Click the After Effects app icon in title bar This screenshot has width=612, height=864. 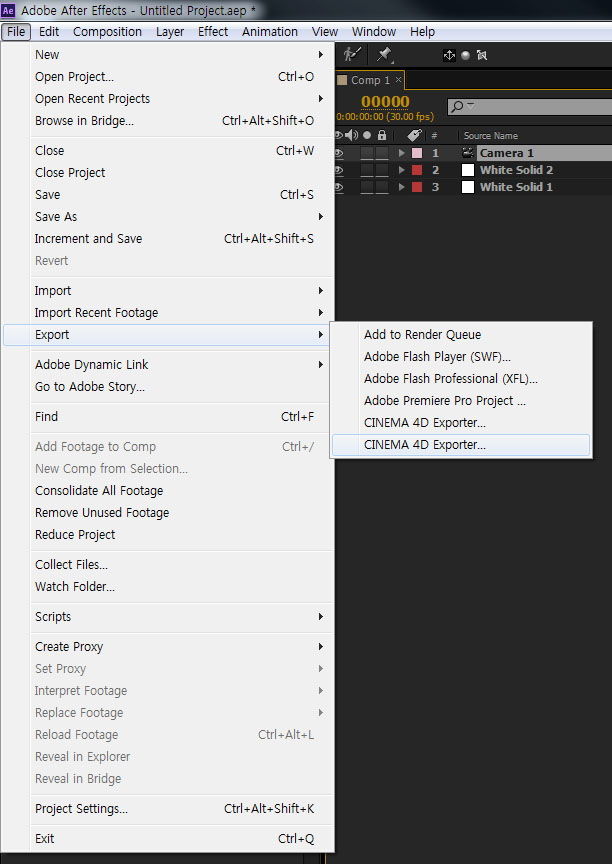coord(8,10)
